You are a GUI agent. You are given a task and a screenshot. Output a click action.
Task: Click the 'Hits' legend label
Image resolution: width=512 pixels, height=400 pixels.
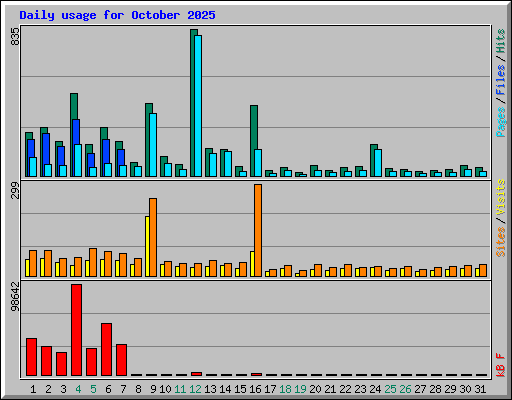[x=500, y=41]
